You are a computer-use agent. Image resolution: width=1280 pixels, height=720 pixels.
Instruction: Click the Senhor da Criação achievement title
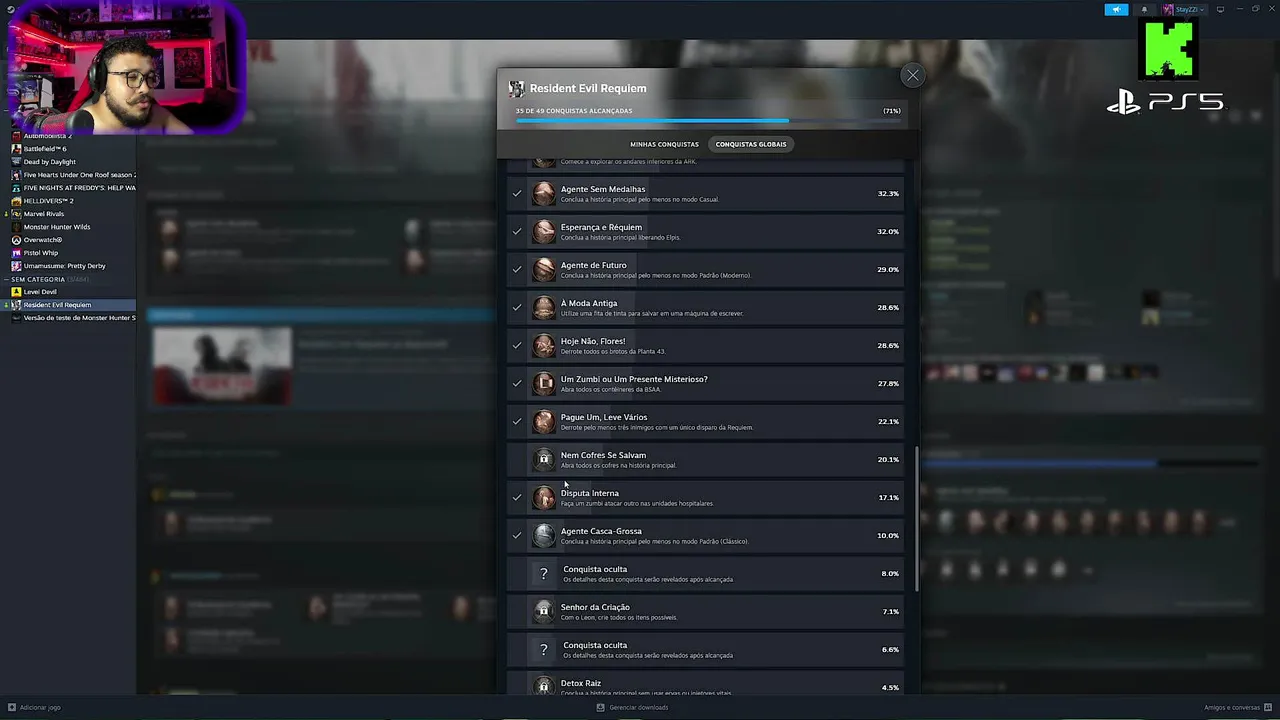pyautogui.click(x=595, y=607)
